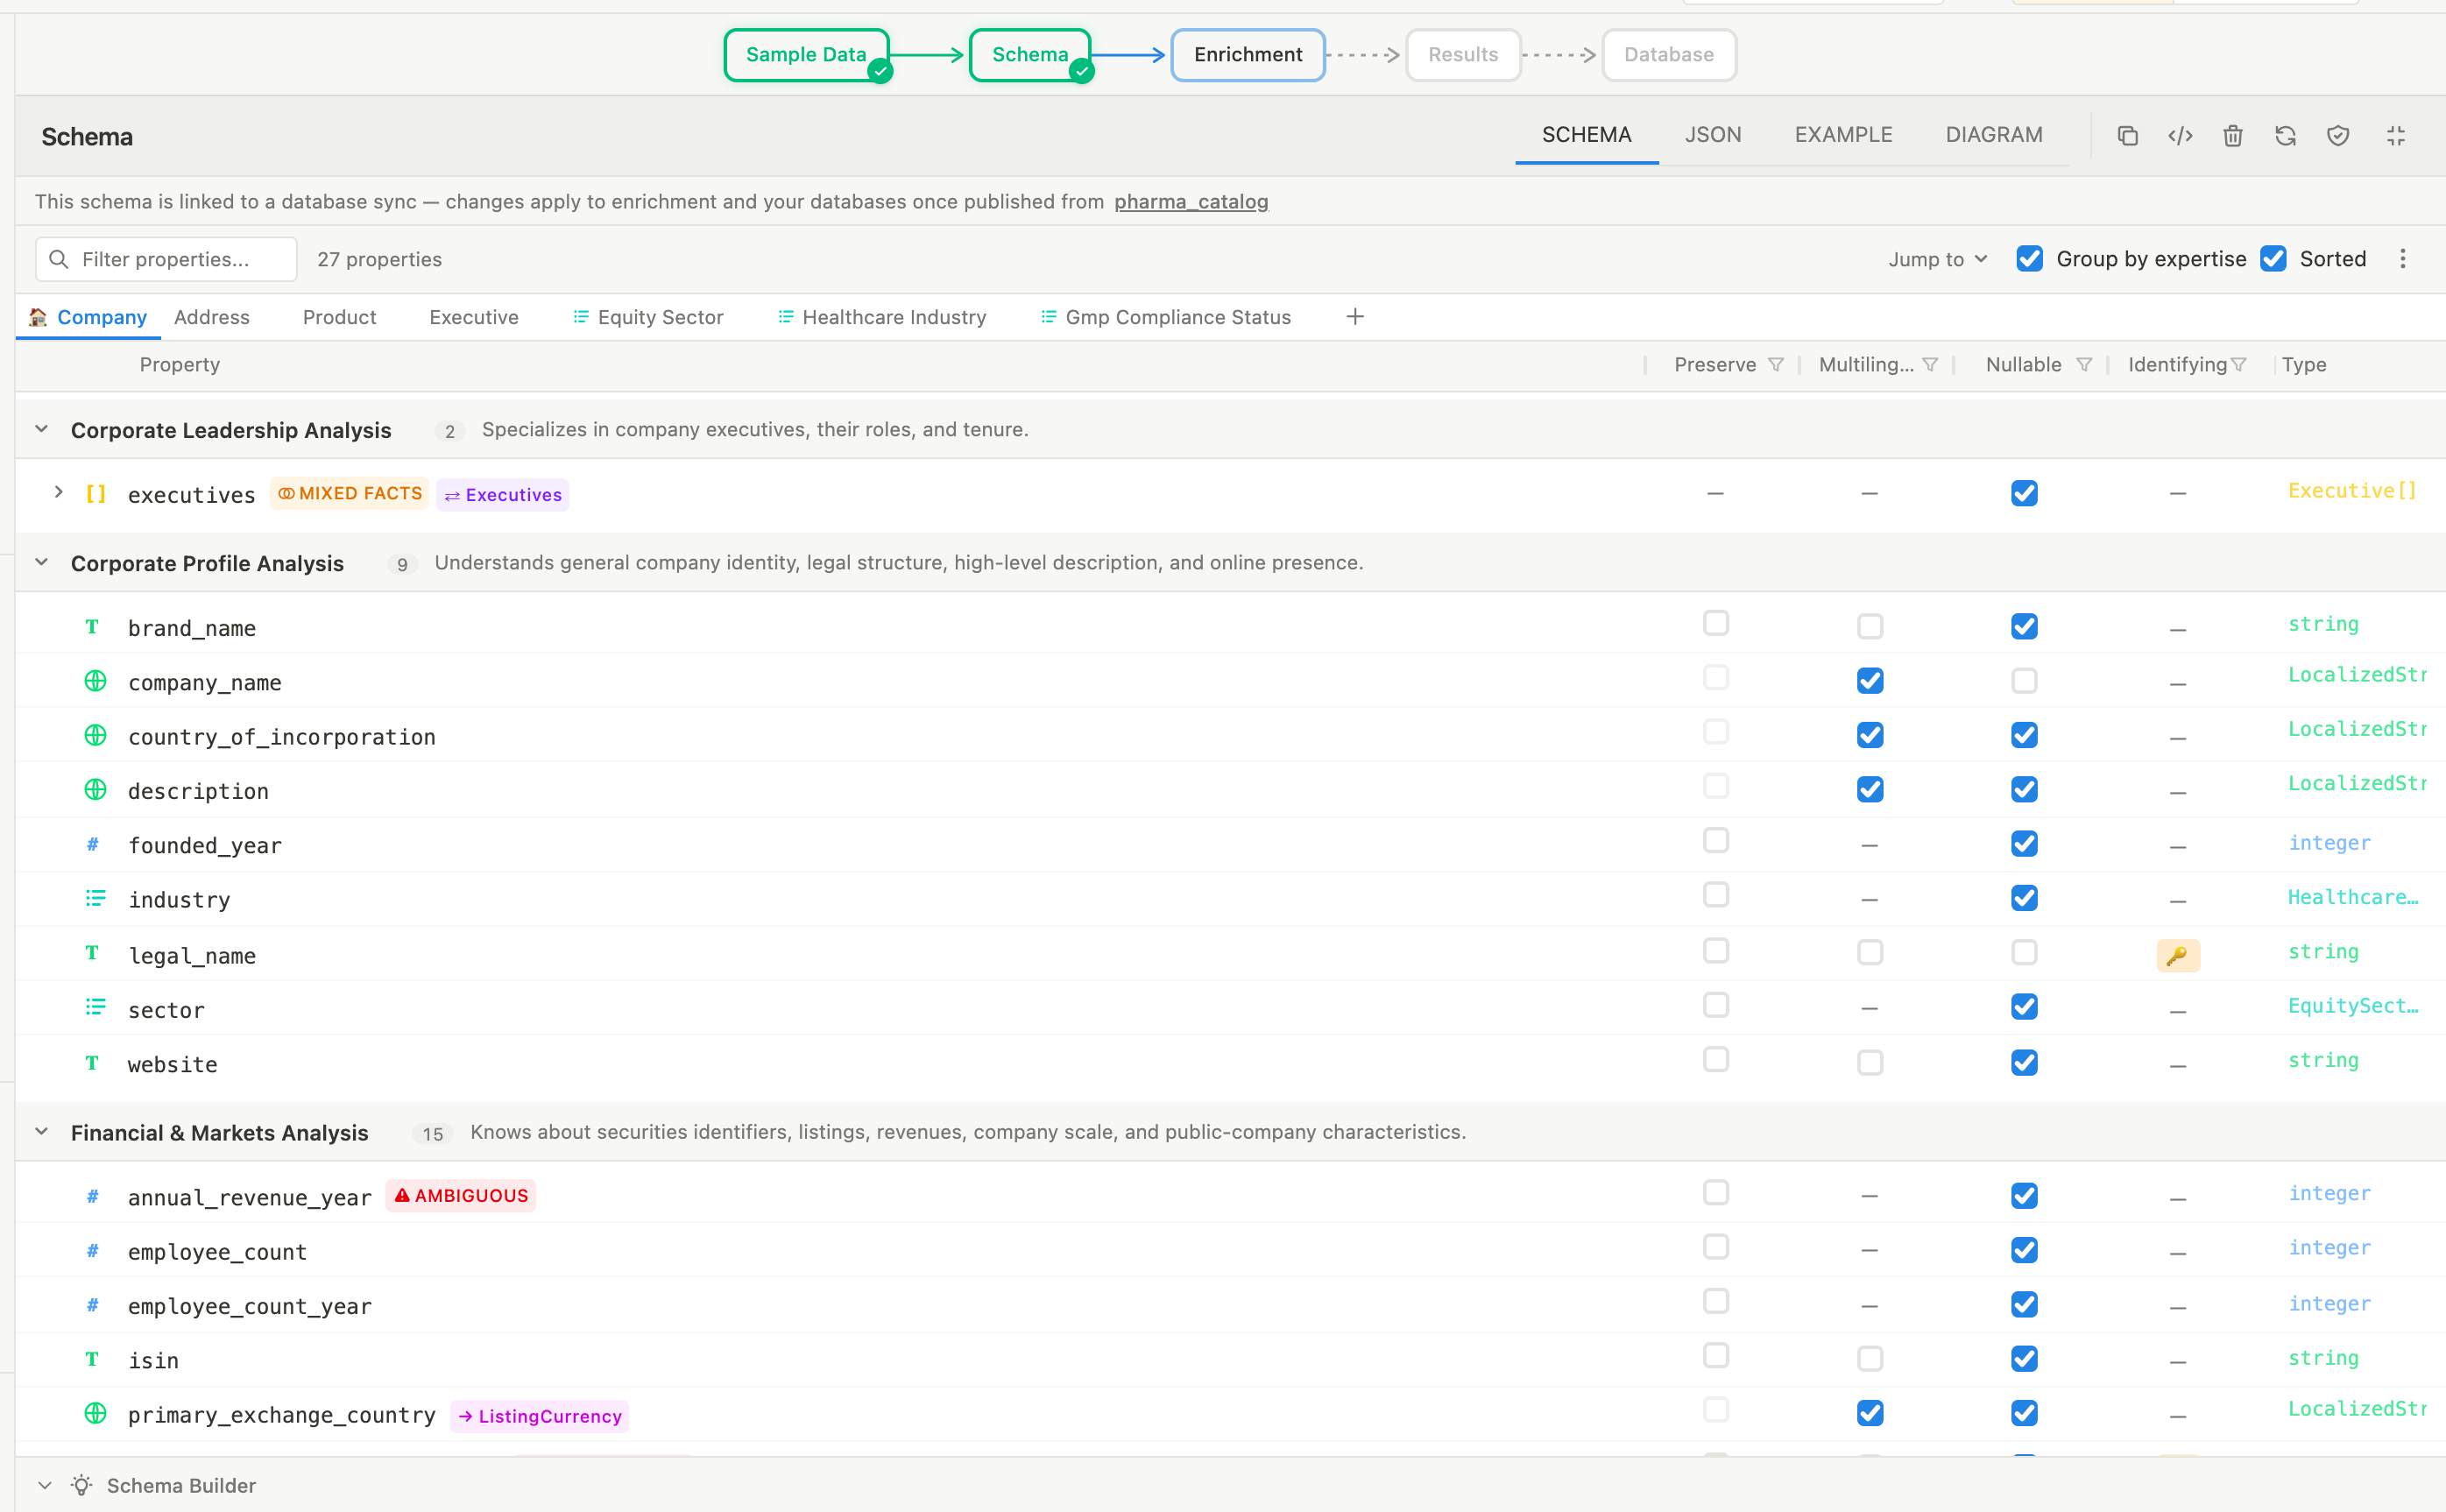This screenshot has height=1512, width=2446.
Task: Click the hash icon beside founded_year
Action: coord(93,845)
